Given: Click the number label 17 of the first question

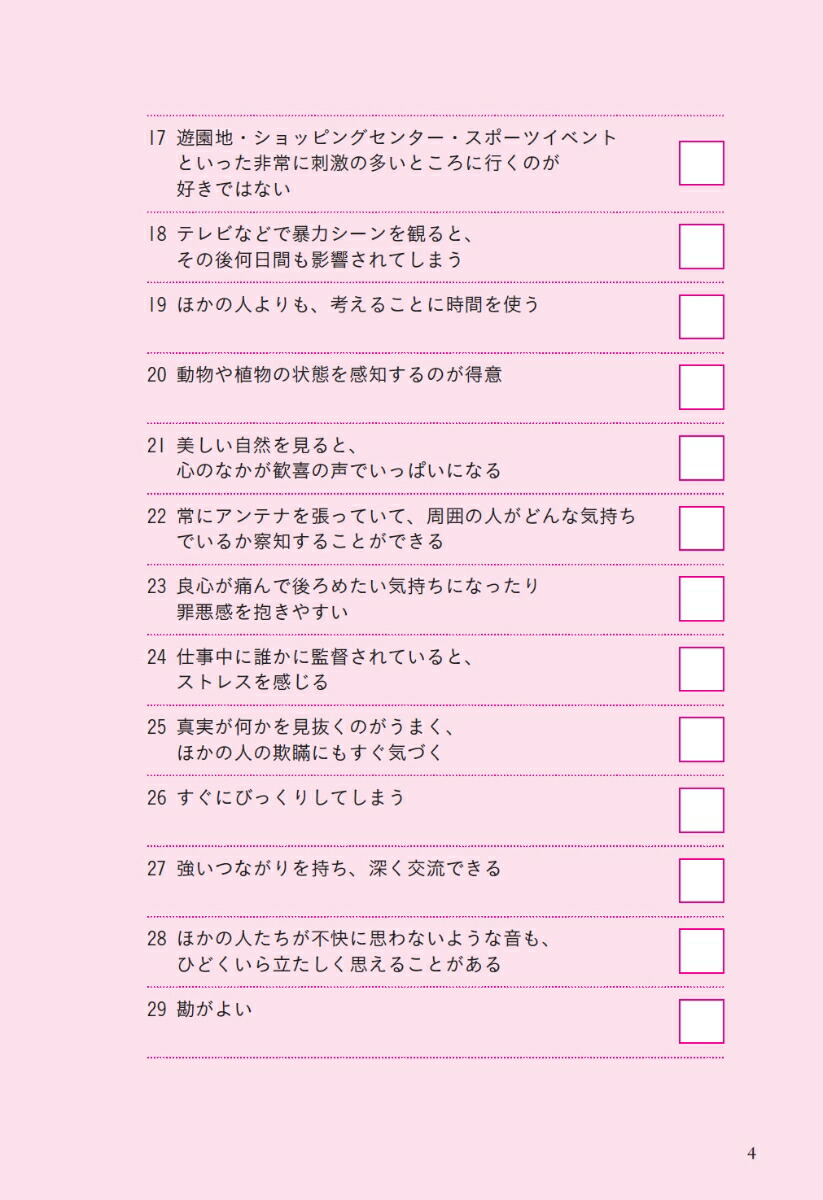Looking at the screenshot, I should pyautogui.click(x=155, y=138).
